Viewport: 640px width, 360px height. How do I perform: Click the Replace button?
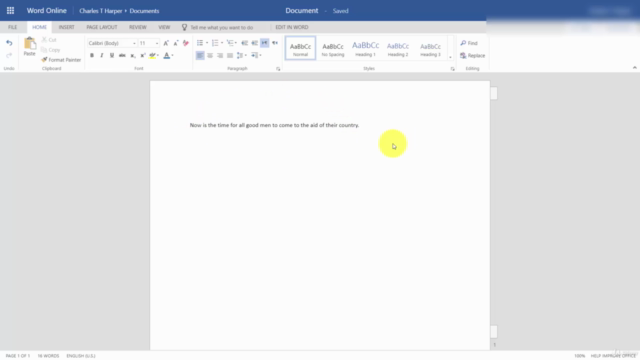(473, 56)
